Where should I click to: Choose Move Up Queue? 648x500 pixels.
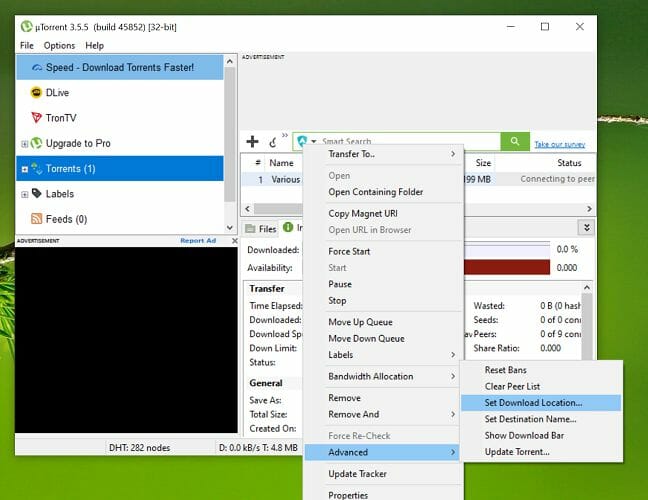pyautogui.click(x=382, y=322)
